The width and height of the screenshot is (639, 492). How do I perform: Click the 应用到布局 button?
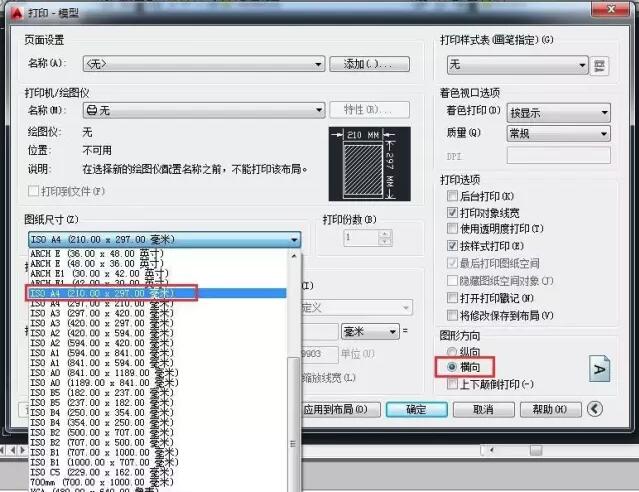pyautogui.click(x=340, y=409)
